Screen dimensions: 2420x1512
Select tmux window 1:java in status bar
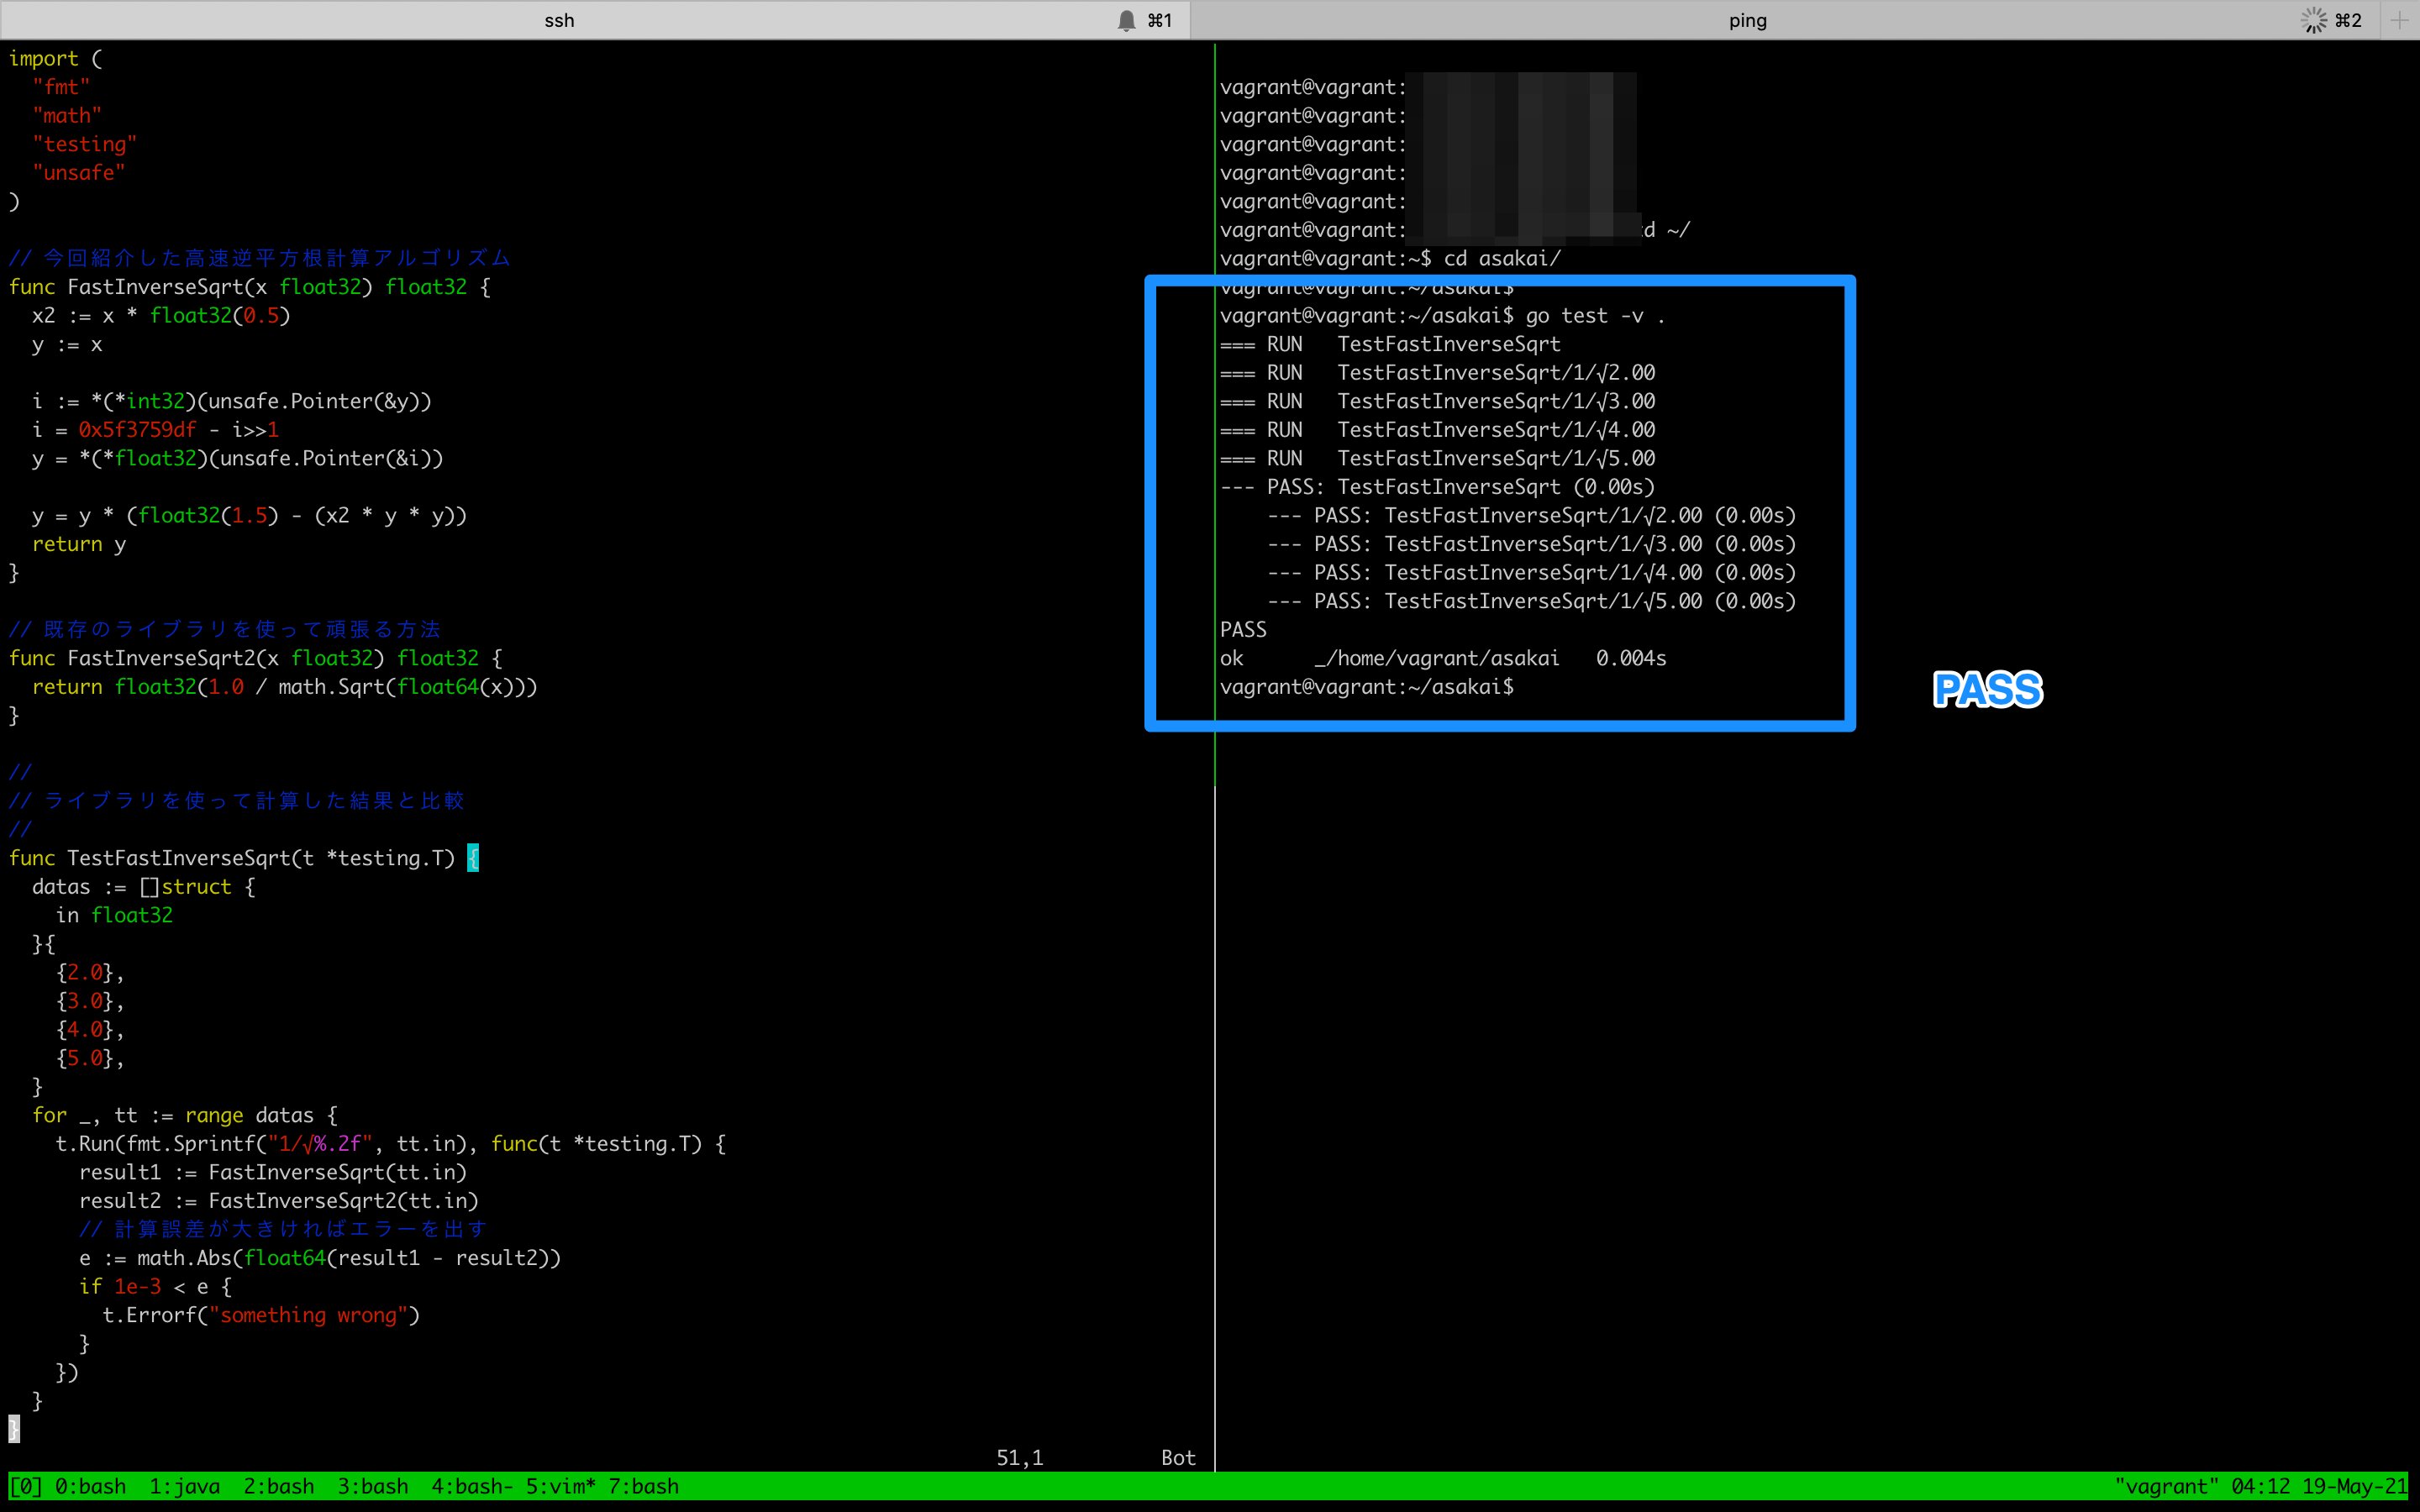pos(184,1486)
